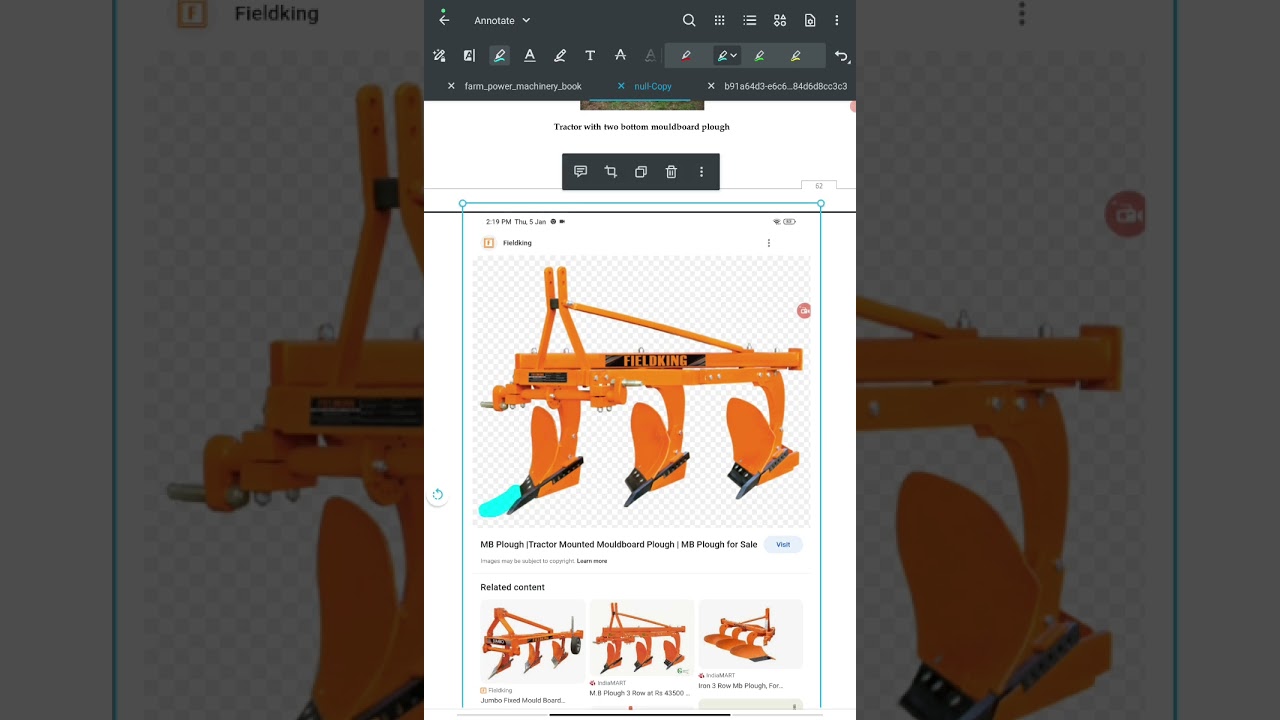Select the free text T tool
1280x720 pixels.
click(x=590, y=56)
